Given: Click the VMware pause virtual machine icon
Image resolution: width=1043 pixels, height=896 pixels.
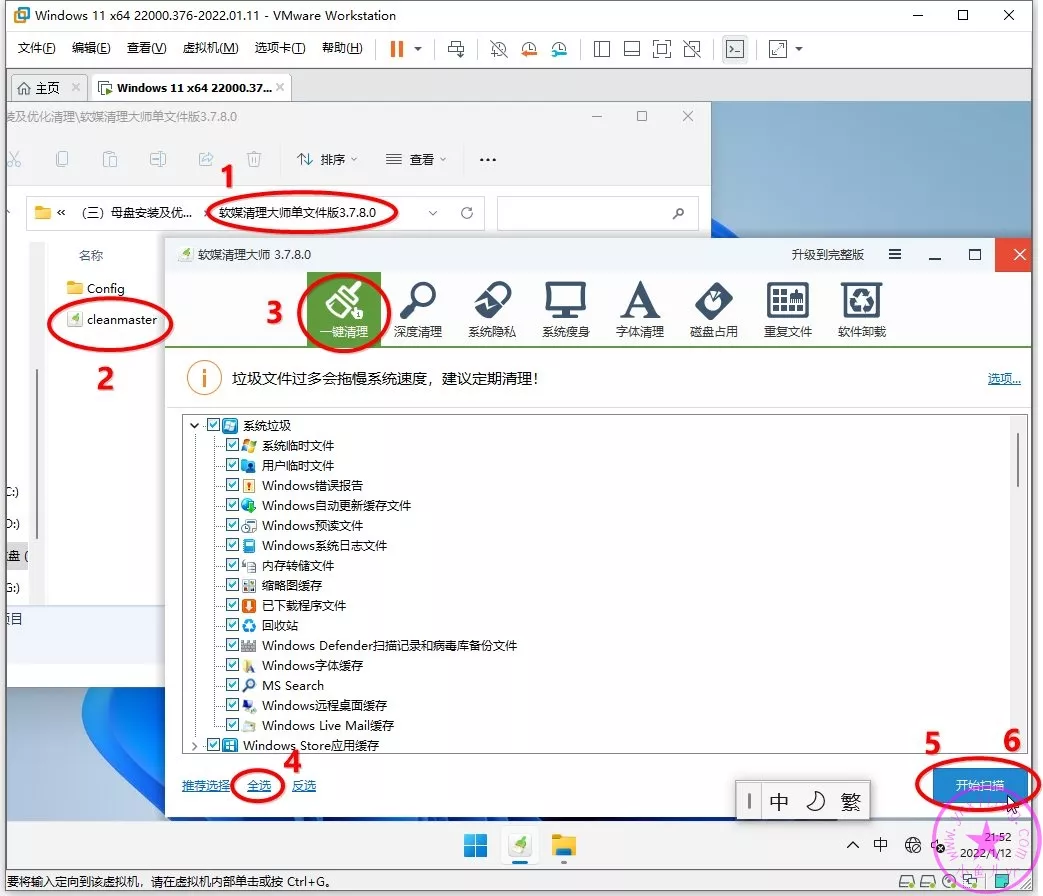Looking at the screenshot, I should point(397,49).
